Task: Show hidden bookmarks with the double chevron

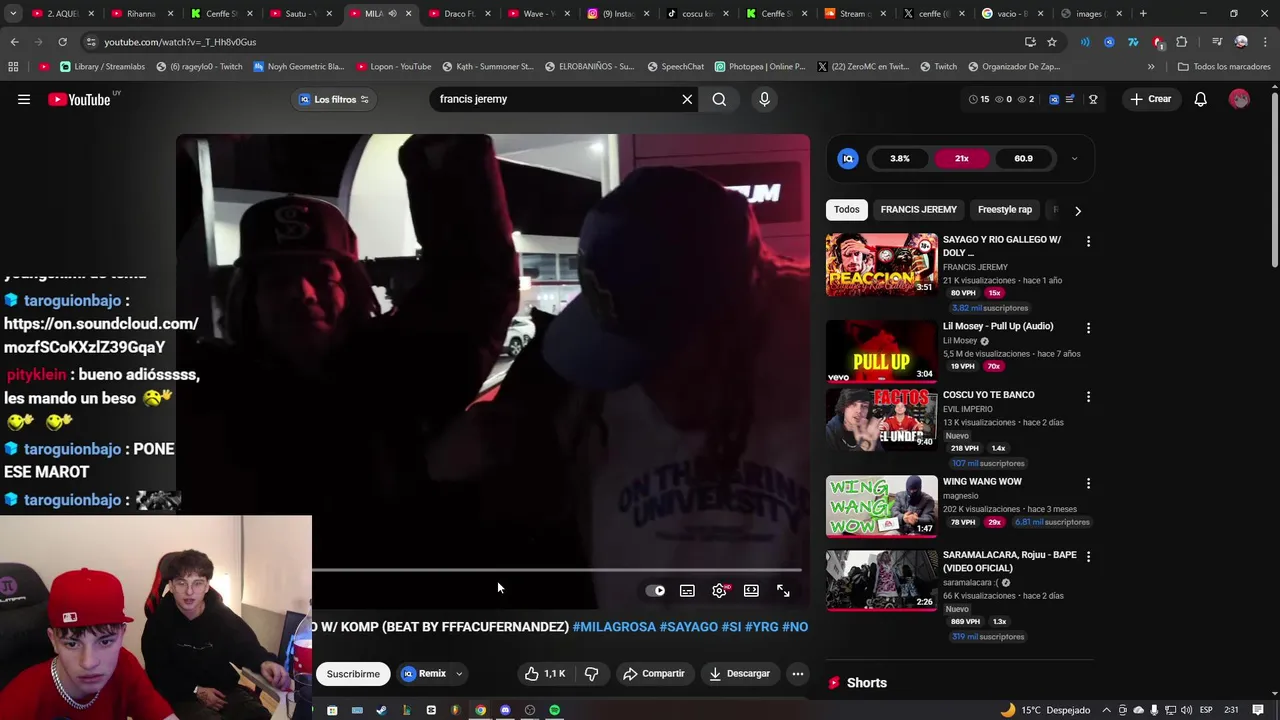Action: pos(1151,67)
